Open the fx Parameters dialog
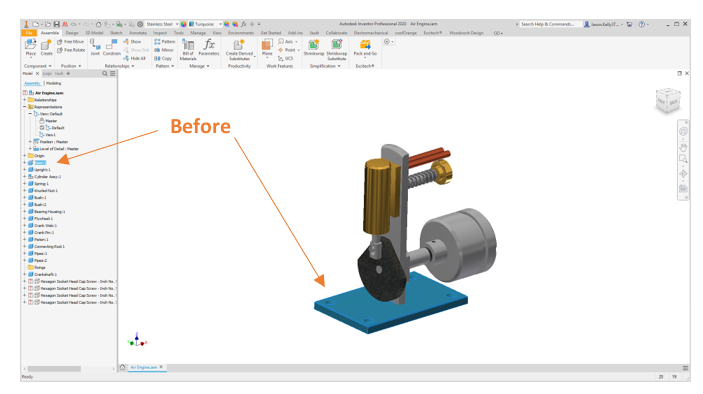This screenshot has width=703, height=394. click(x=209, y=47)
